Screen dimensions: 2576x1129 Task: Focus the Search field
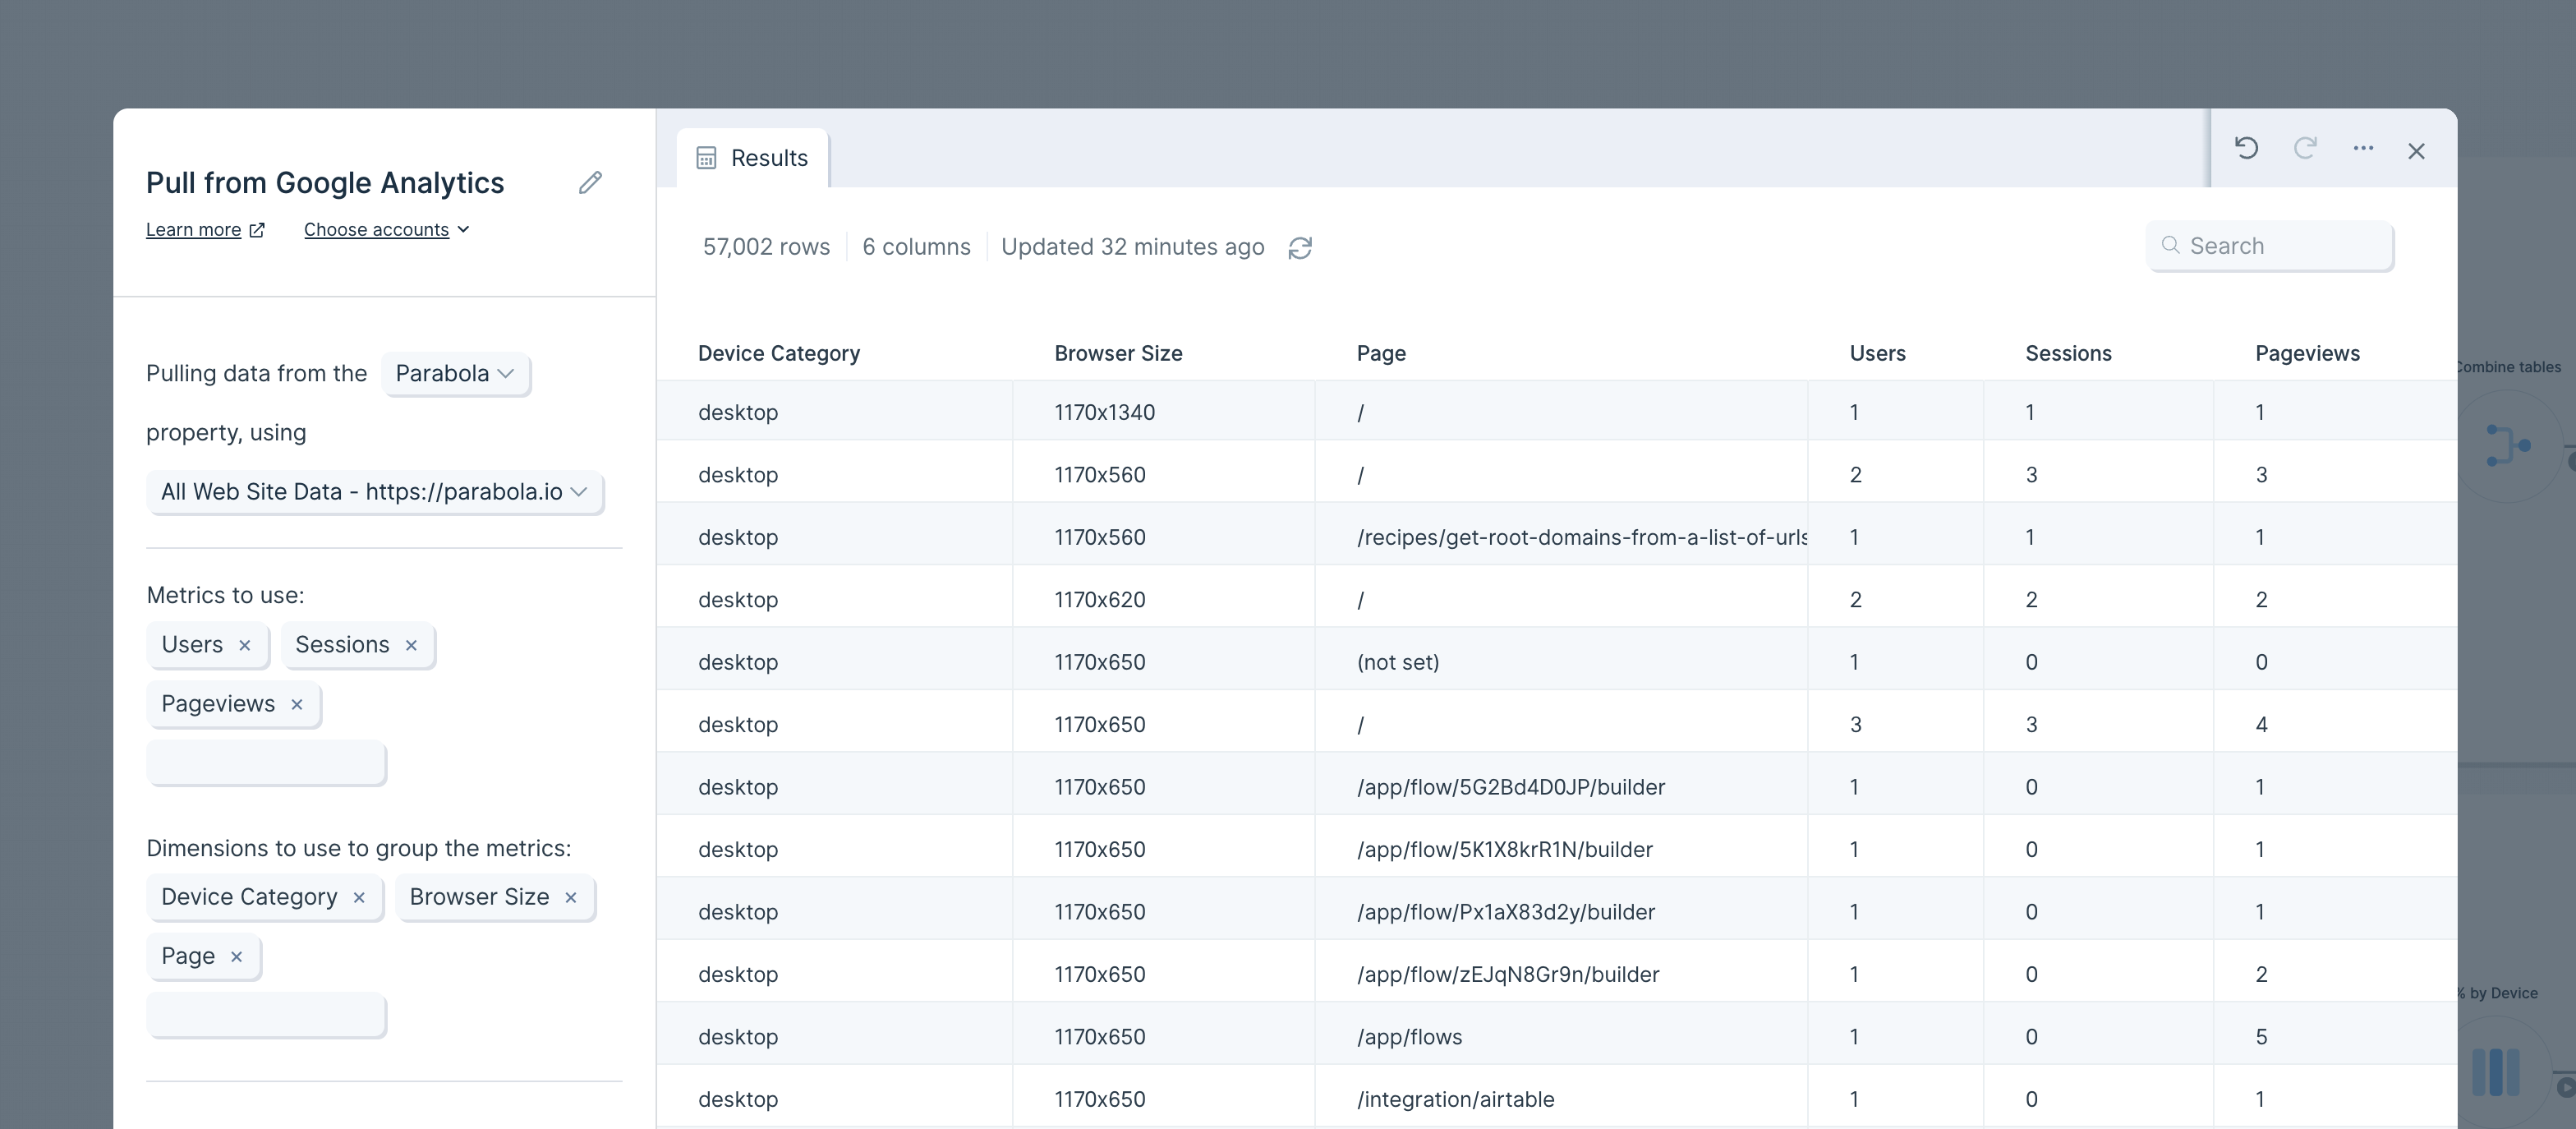pos(2269,246)
